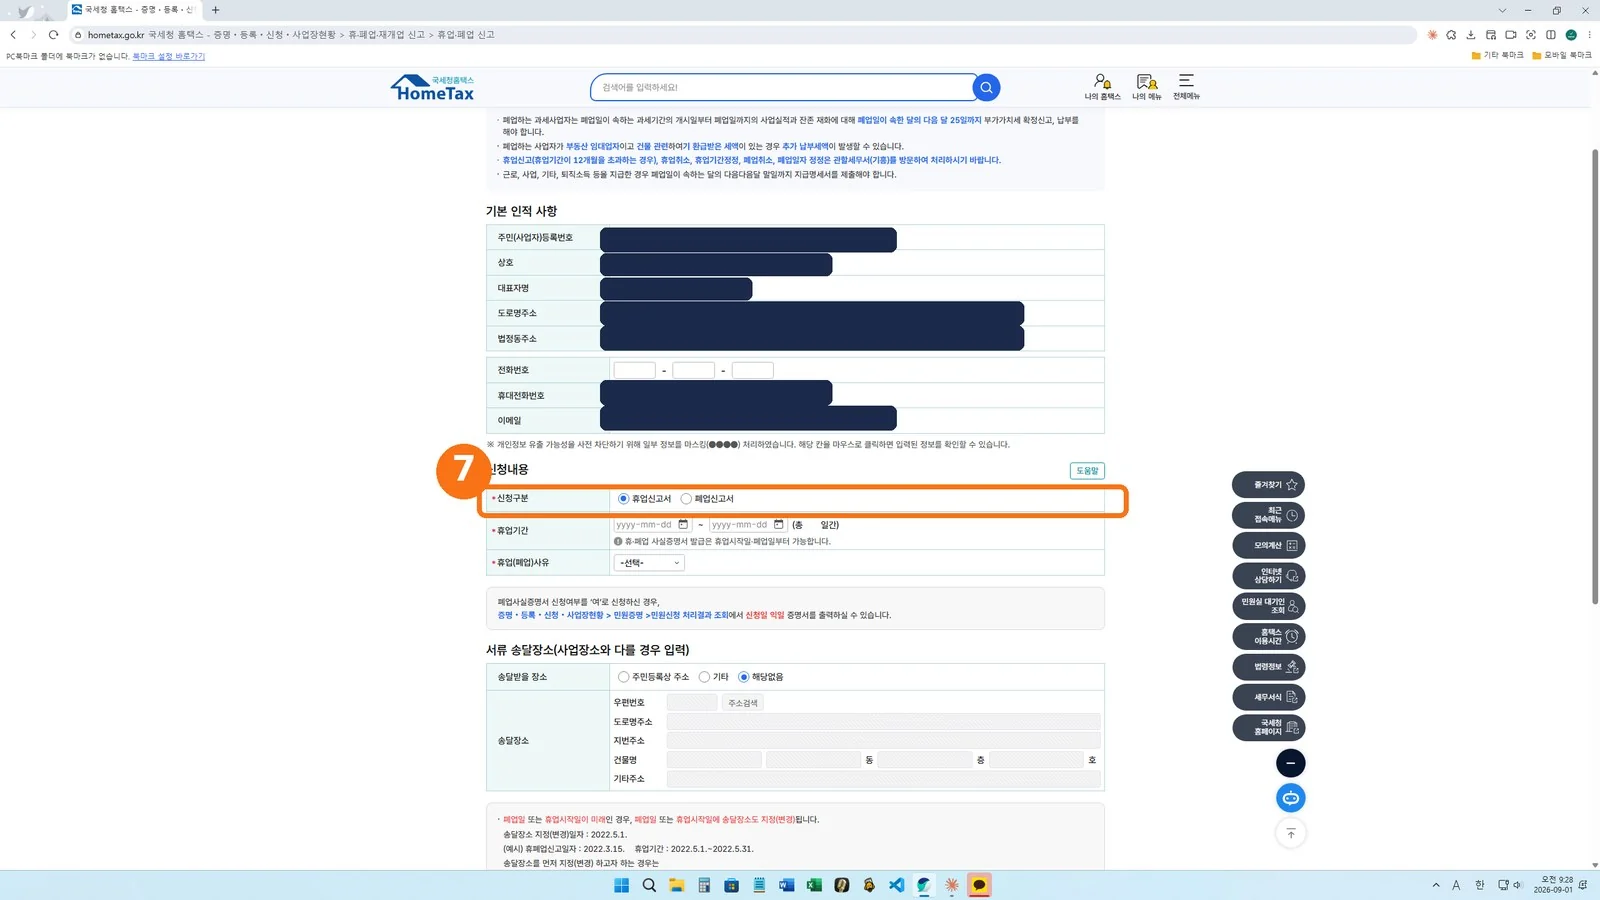Click 주소검색 address search button
This screenshot has height=900, width=1600.
click(743, 703)
